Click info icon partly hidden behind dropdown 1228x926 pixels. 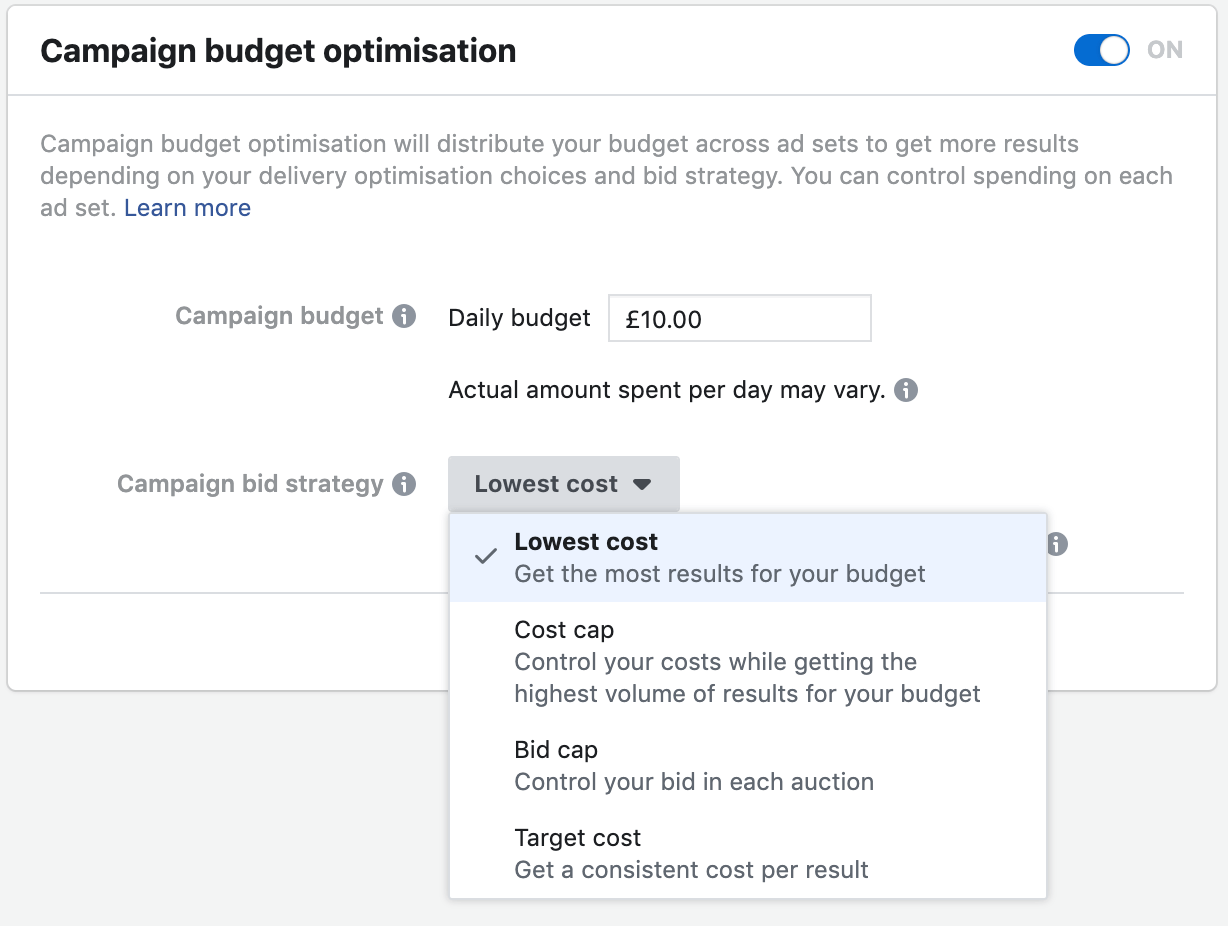[x=1057, y=545]
